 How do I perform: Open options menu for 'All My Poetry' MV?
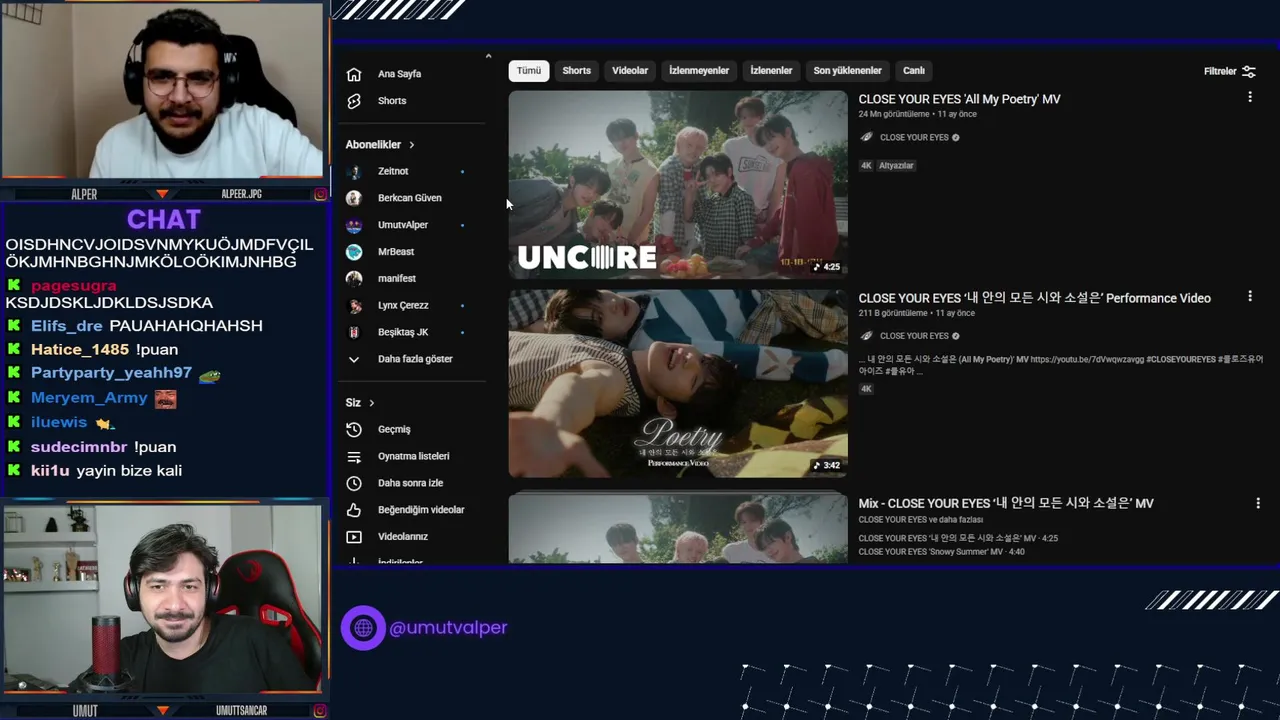(1249, 97)
